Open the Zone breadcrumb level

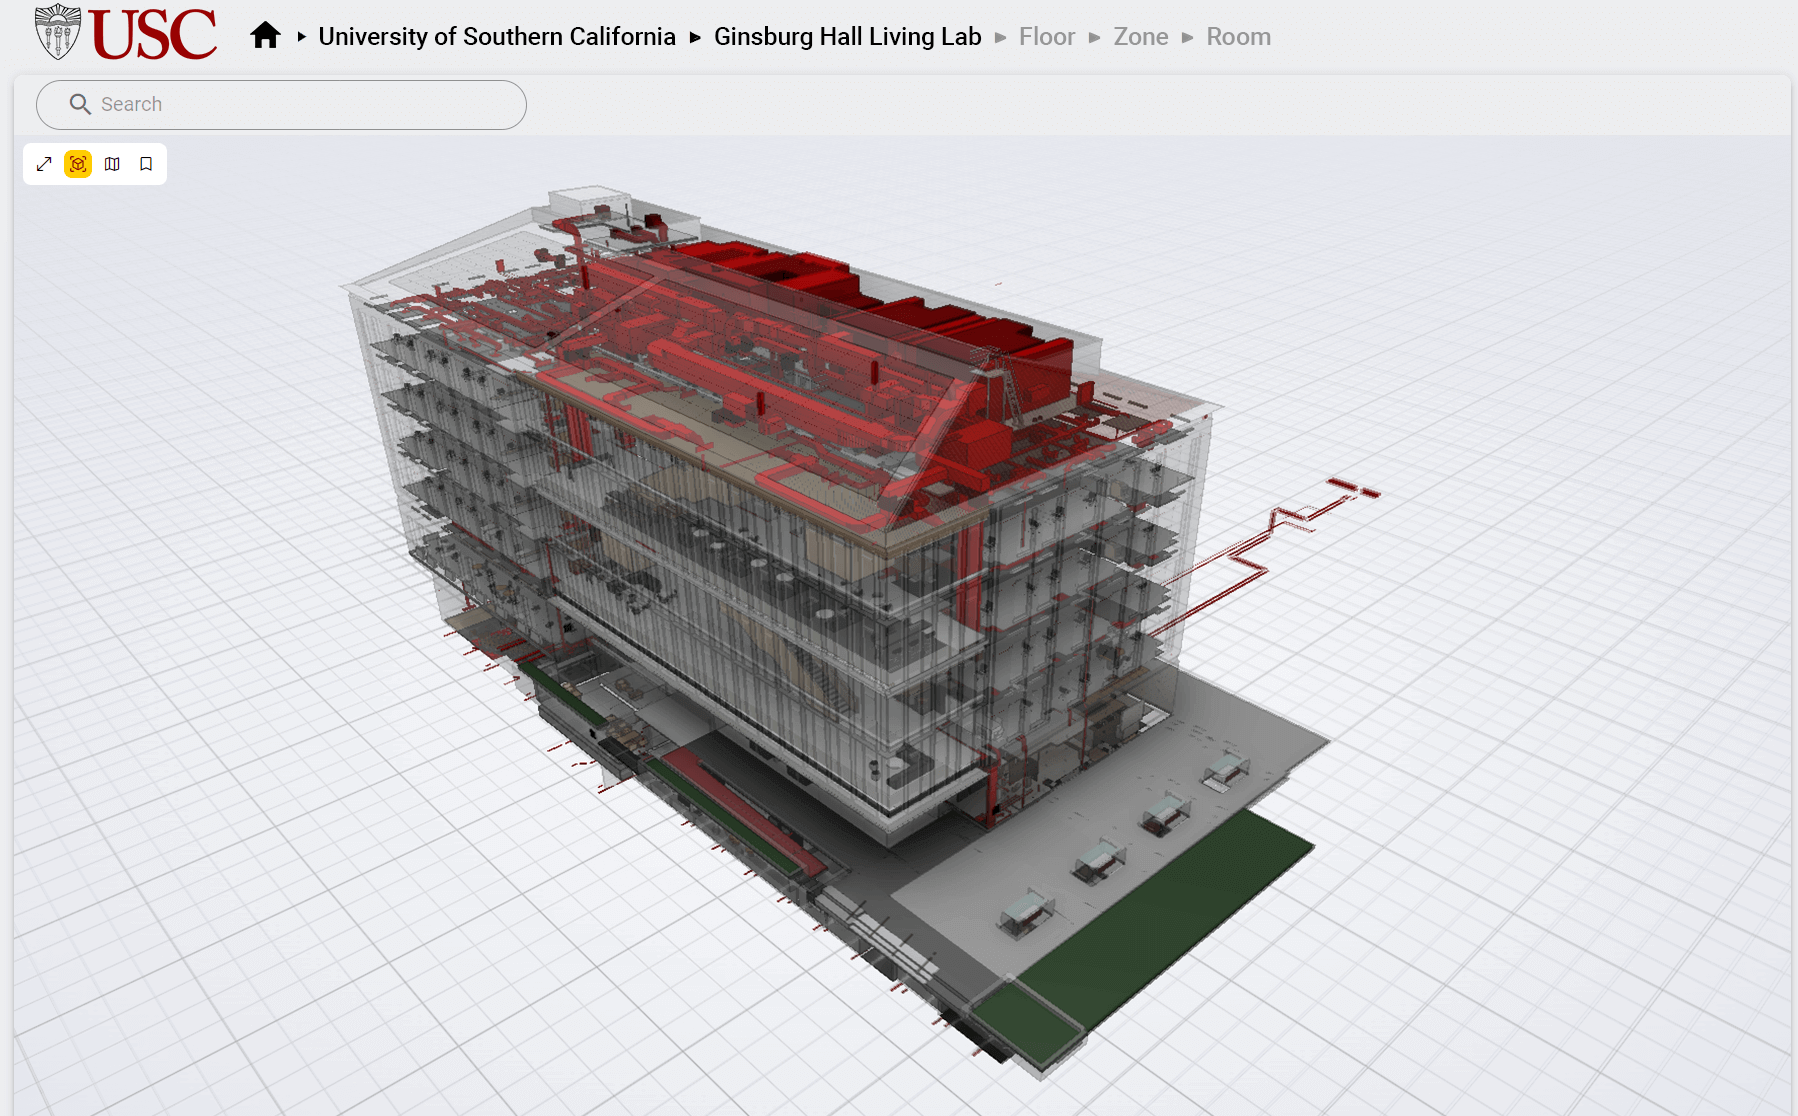pos(1140,37)
